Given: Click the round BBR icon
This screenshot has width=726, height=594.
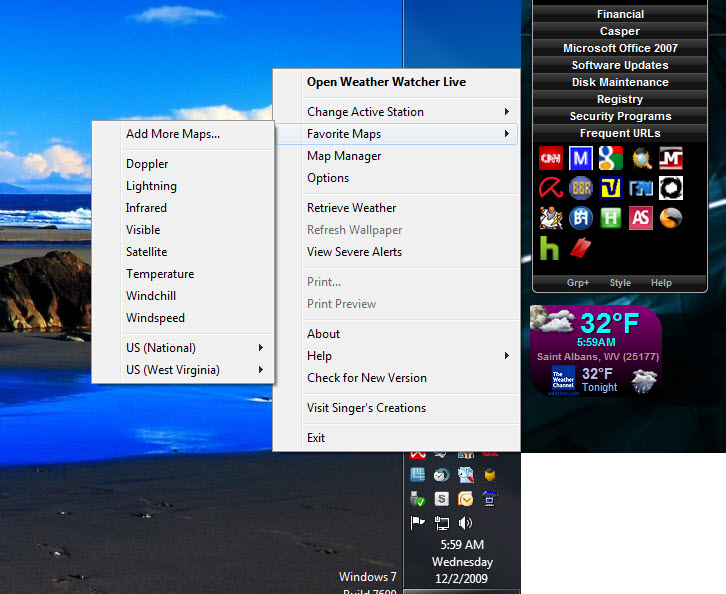Looking at the screenshot, I should point(581,188).
